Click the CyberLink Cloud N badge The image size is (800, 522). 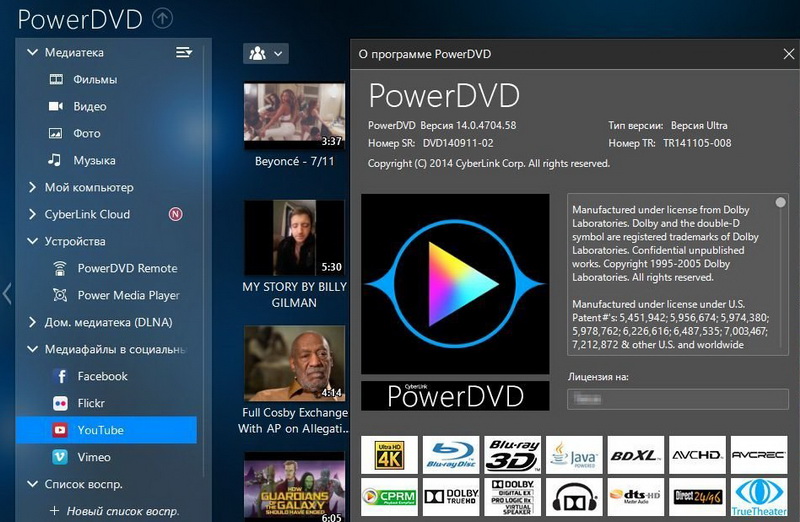(176, 214)
